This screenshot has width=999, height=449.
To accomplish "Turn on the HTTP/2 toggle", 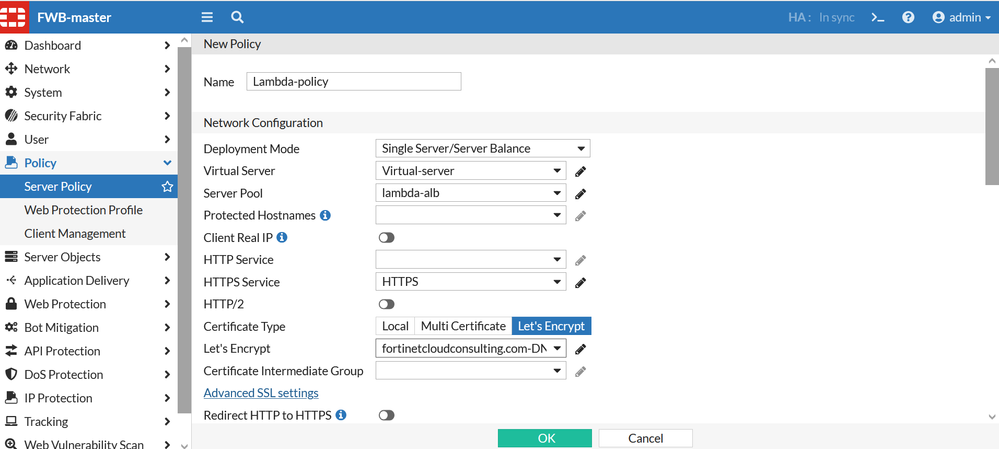I will click(386, 304).
